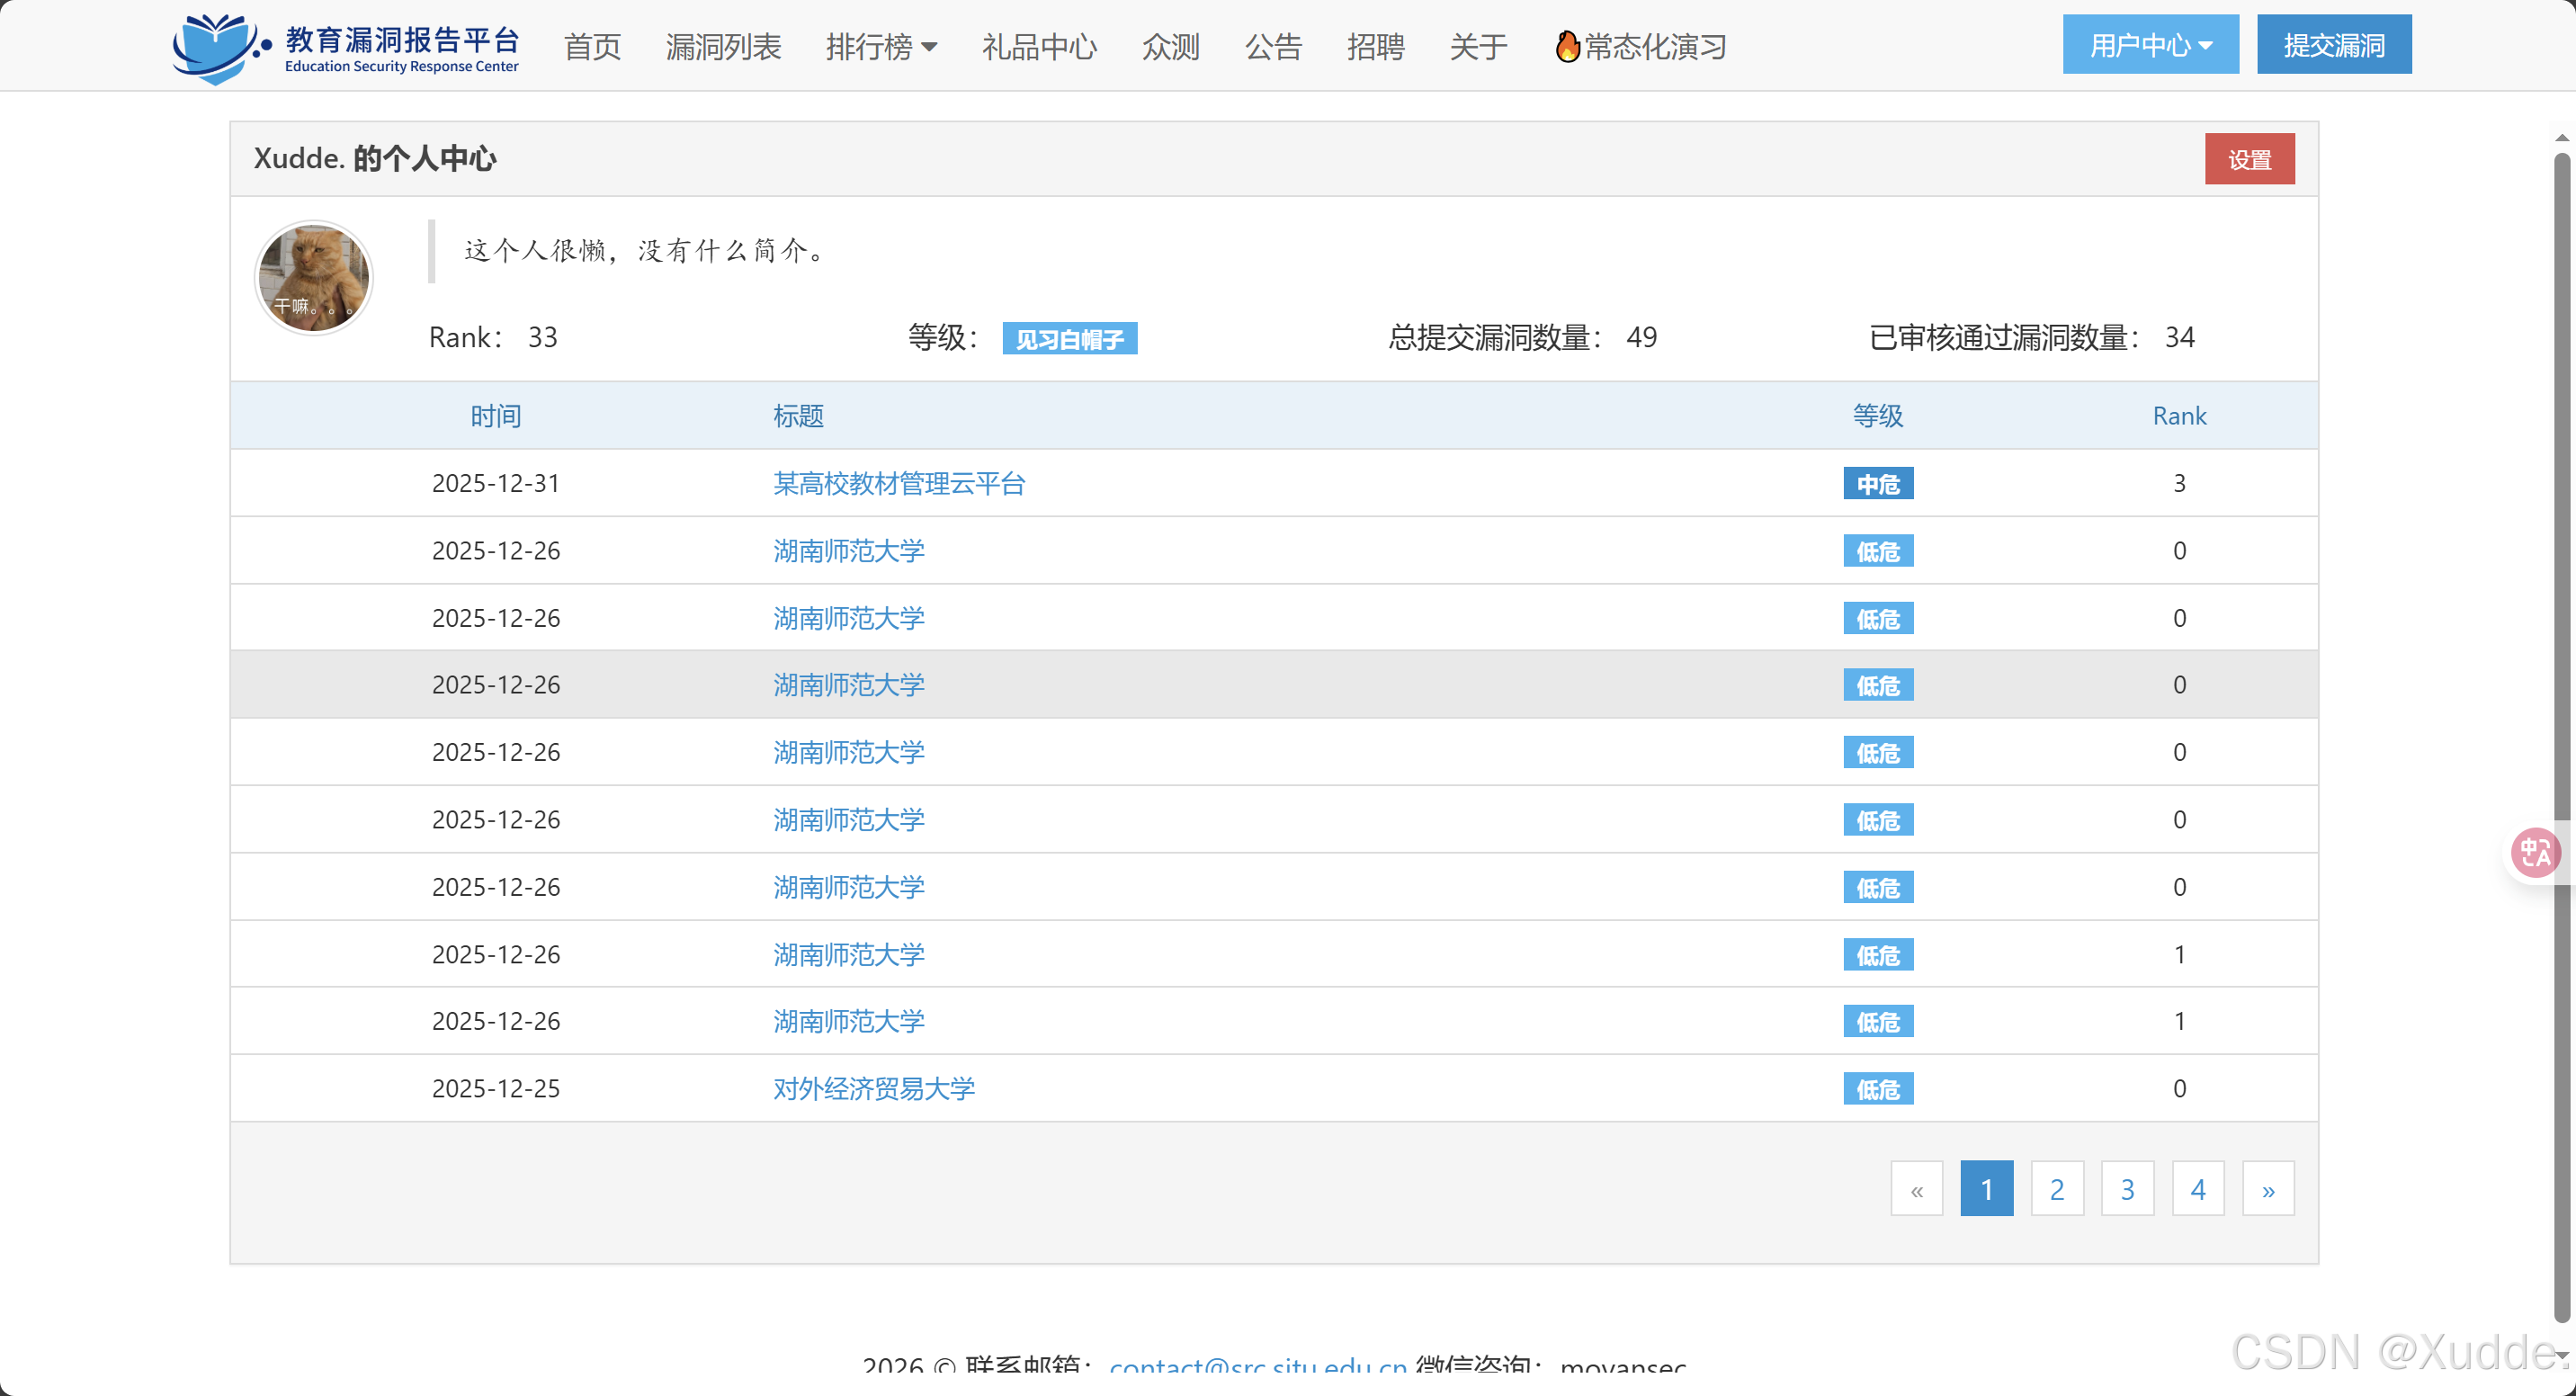Image resolution: width=2576 pixels, height=1396 pixels.
Task: Expand the 排行榜 dropdown menu
Action: tap(880, 47)
